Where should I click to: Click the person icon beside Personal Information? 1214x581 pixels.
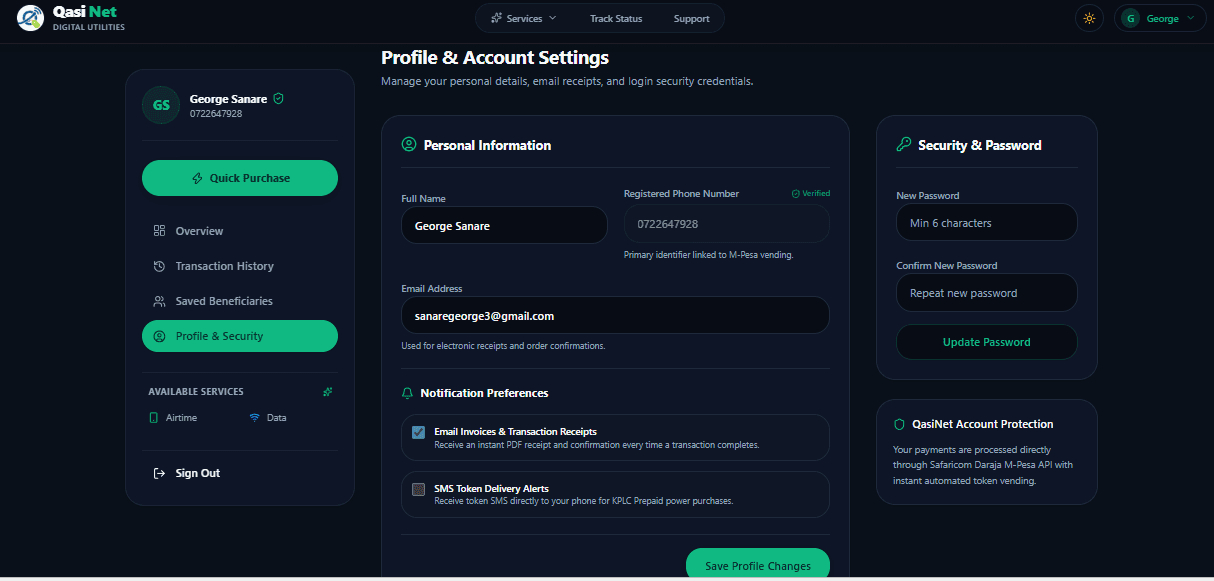pos(408,145)
